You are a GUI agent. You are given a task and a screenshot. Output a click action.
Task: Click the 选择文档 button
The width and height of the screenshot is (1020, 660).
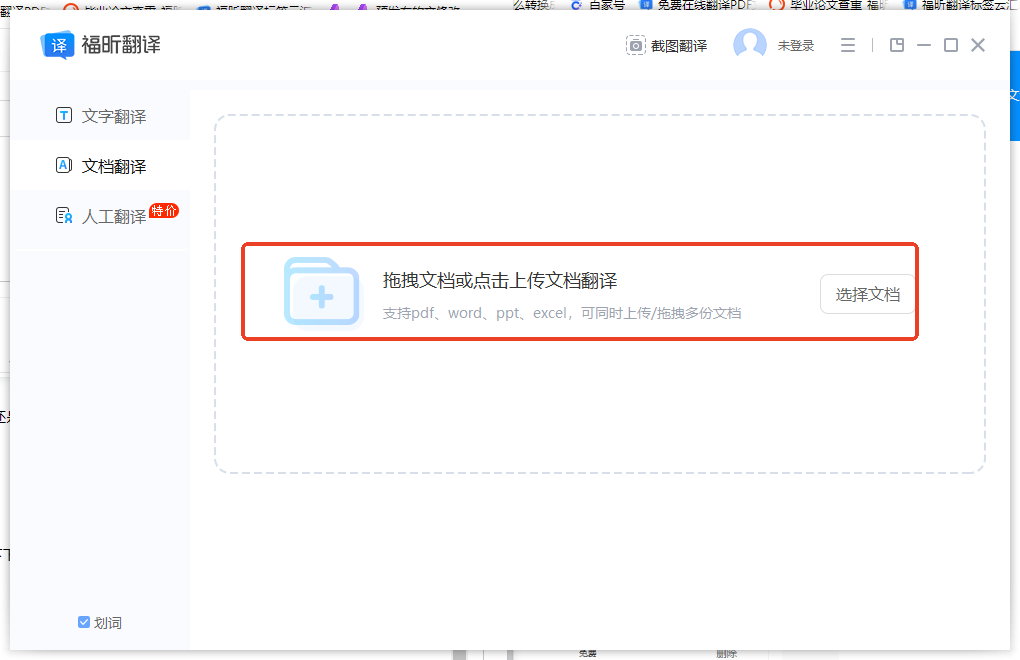point(867,294)
